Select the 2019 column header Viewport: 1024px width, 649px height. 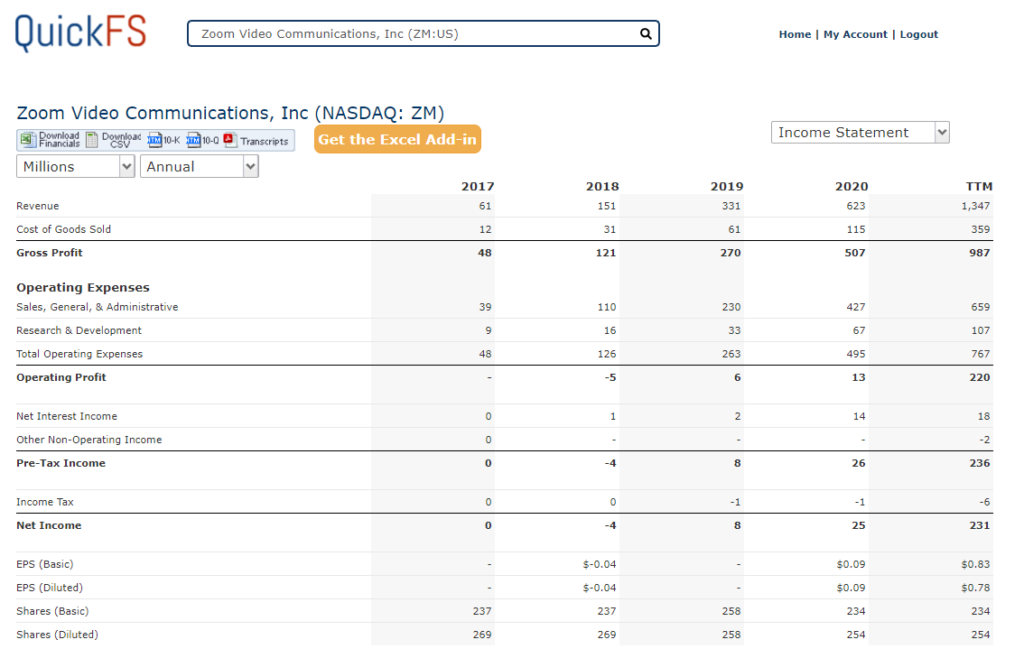[727, 187]
